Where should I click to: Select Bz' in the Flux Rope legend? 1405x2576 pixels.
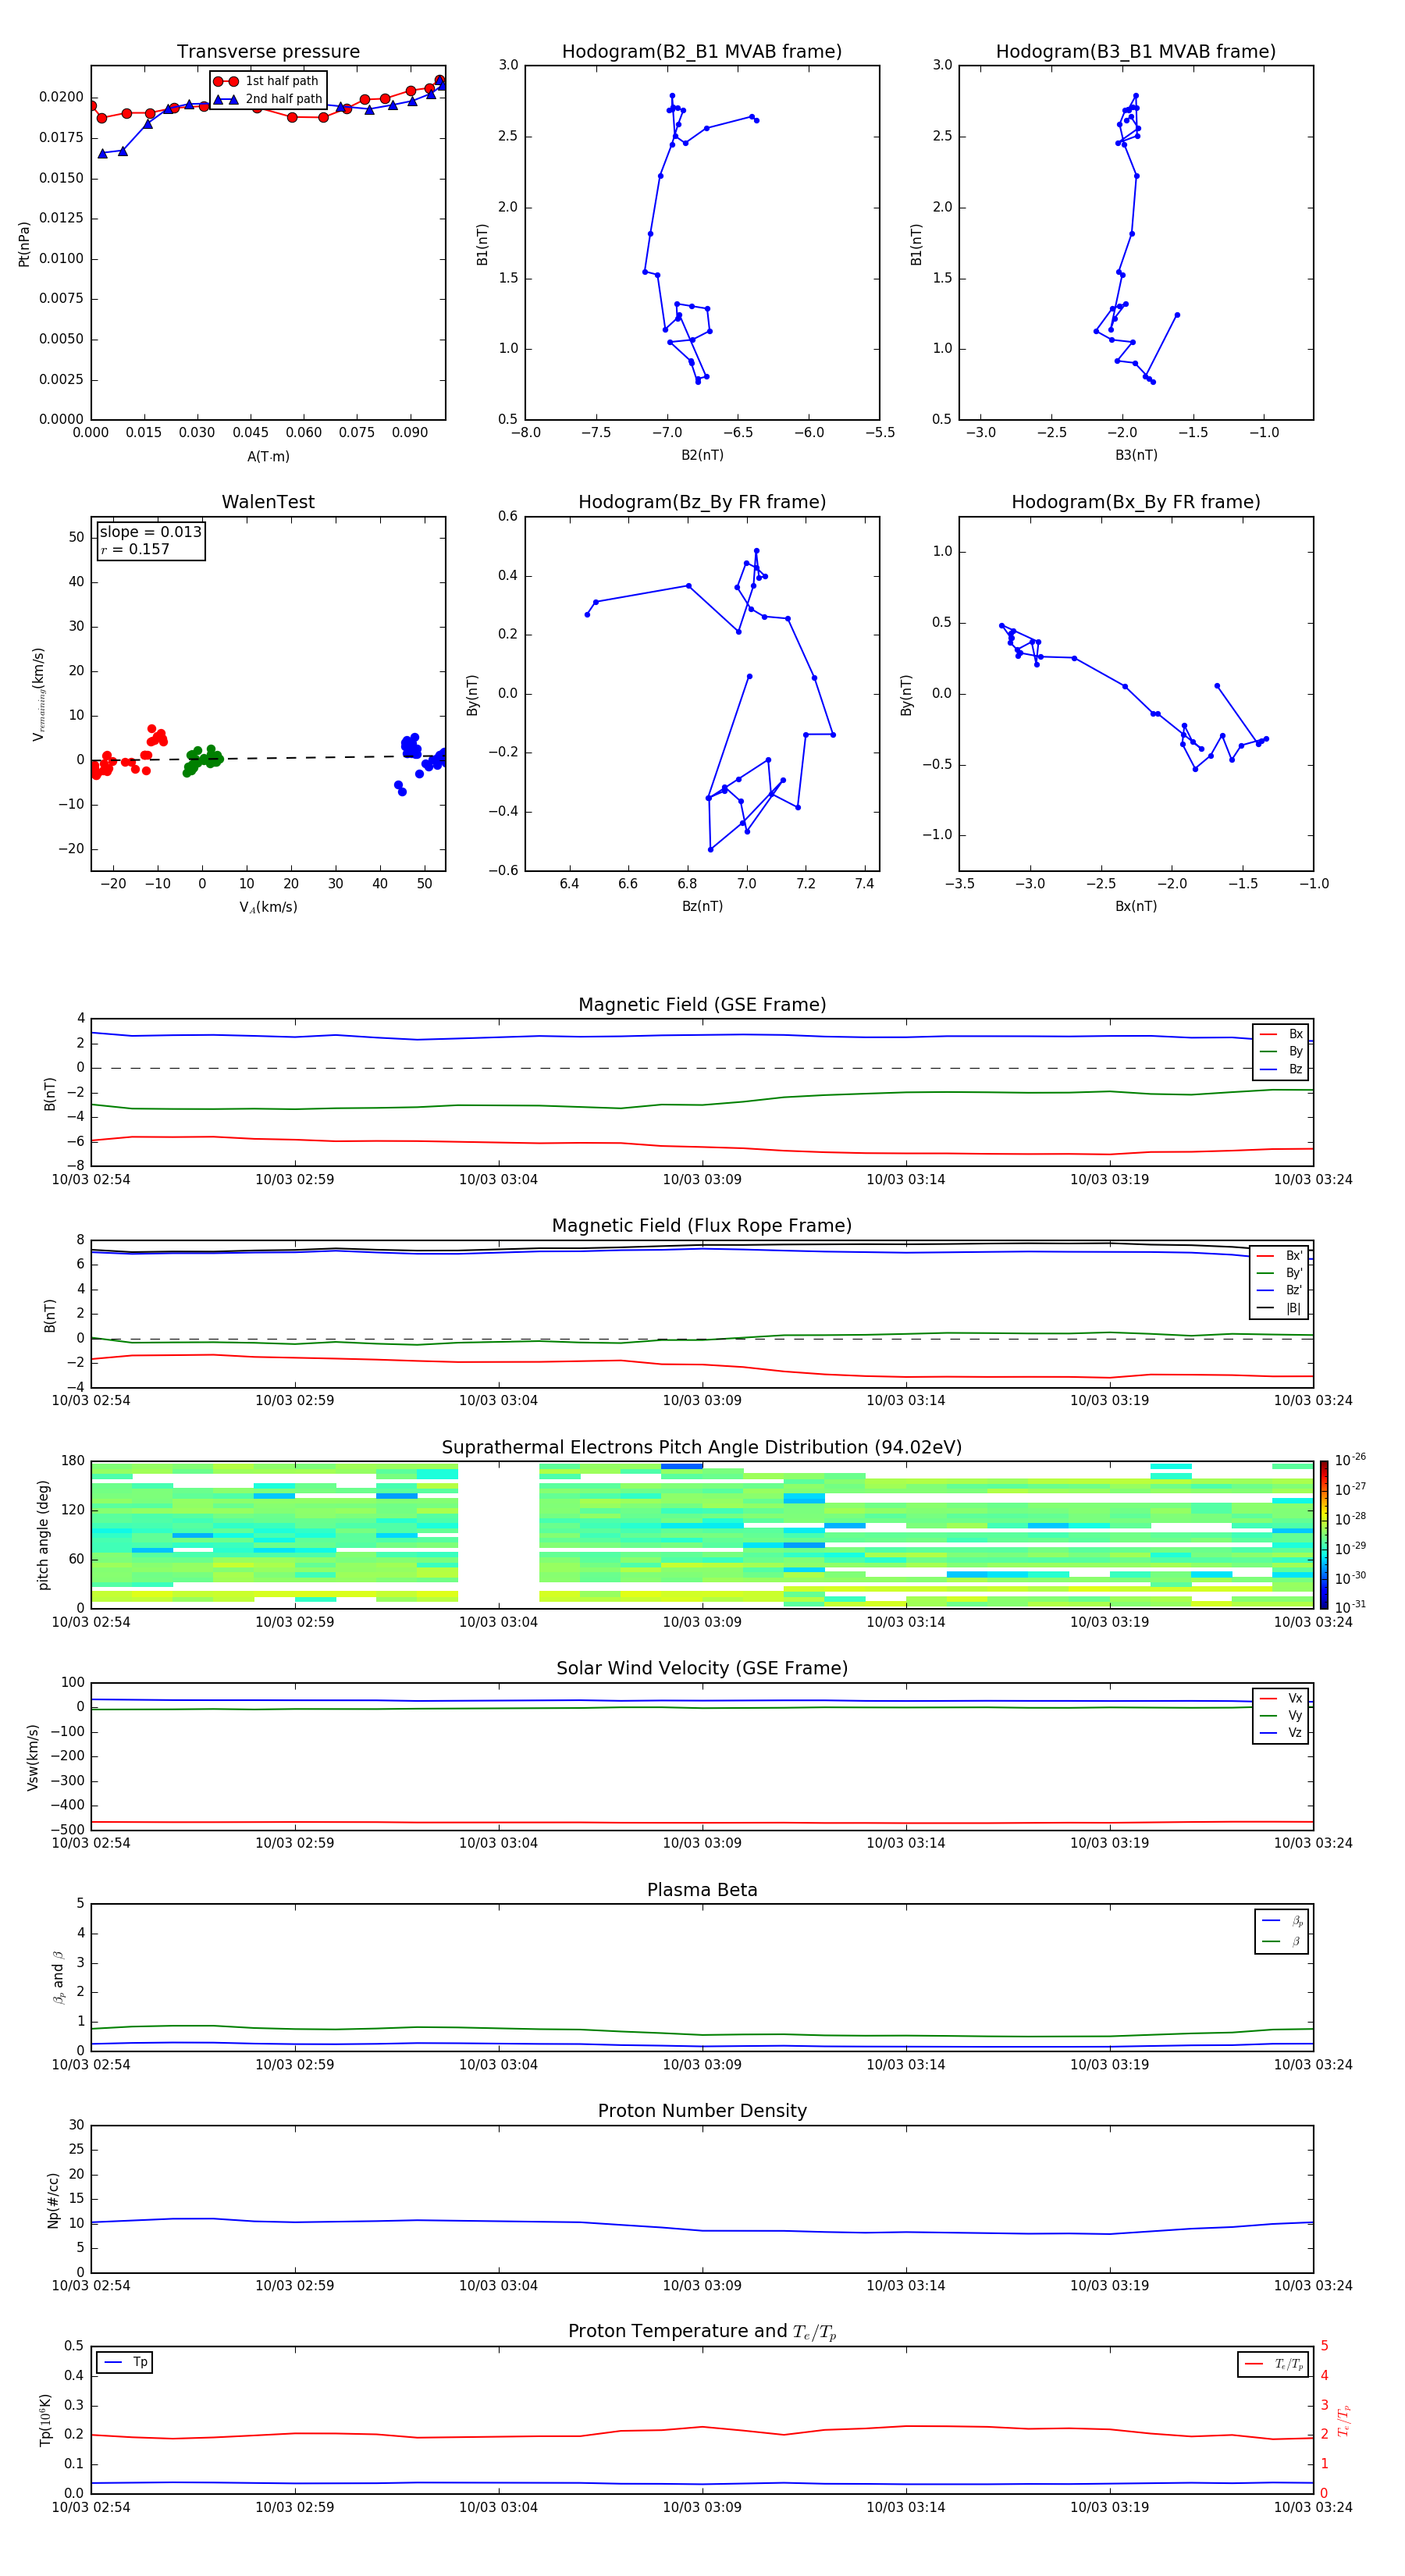tap(1280, 1290)
